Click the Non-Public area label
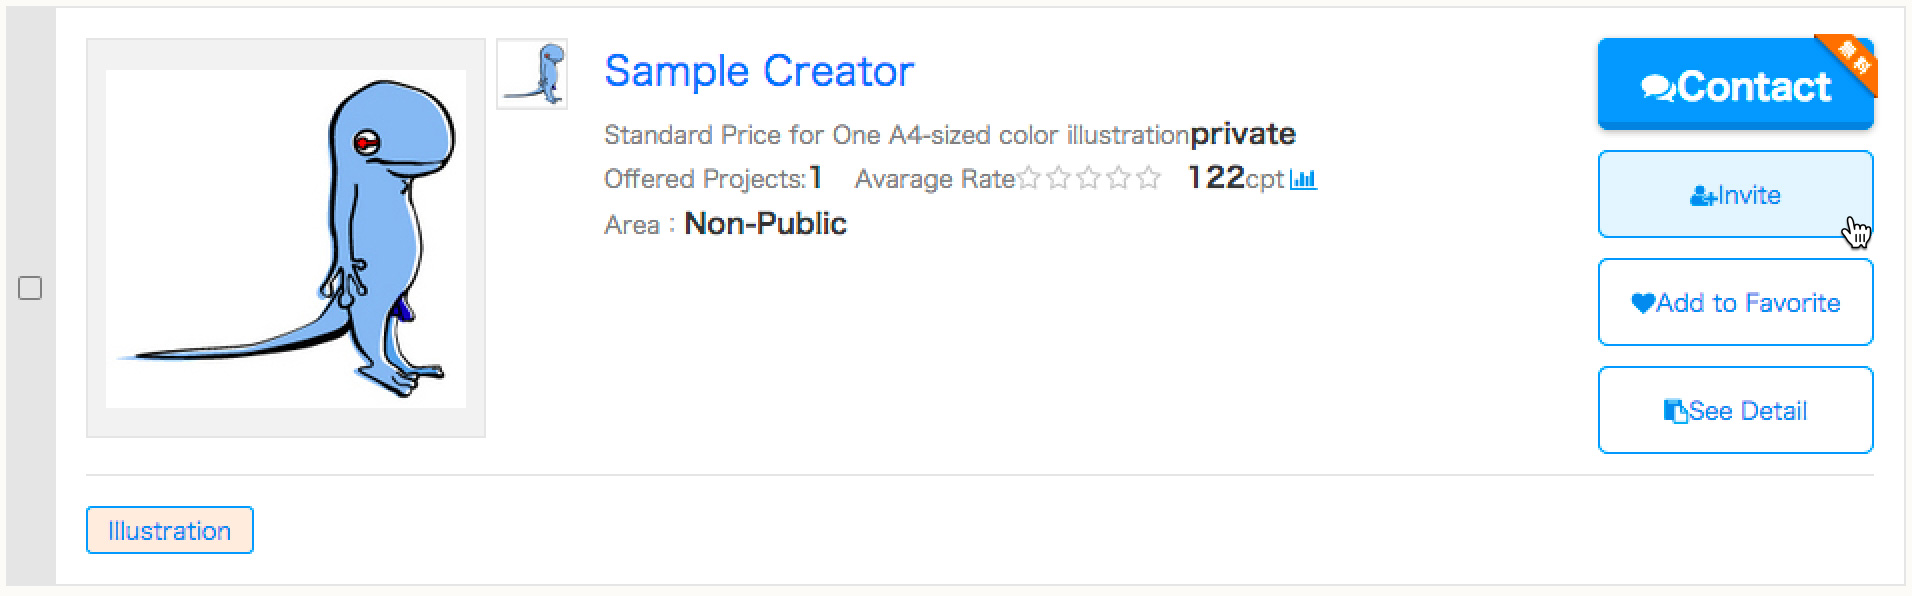1912x596 pixels. (x=765, y=223)
